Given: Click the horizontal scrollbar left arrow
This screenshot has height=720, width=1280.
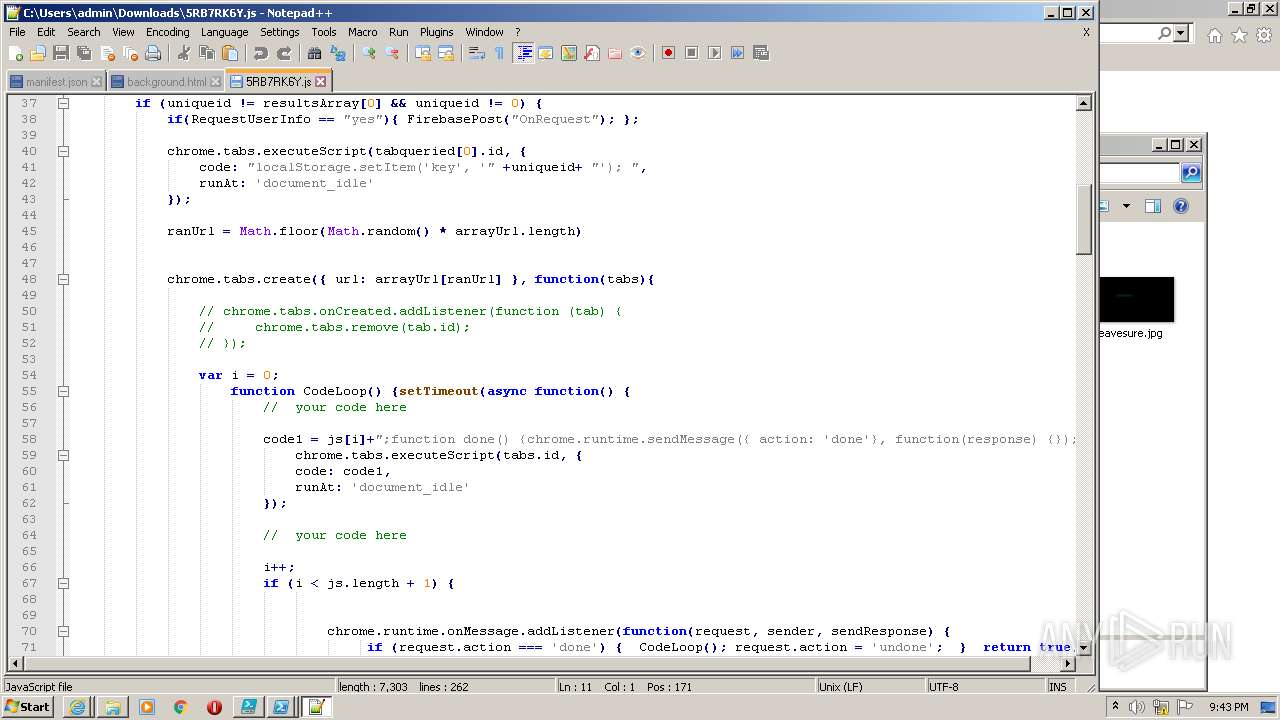Looking at the screenshot, I should (15, 664).
